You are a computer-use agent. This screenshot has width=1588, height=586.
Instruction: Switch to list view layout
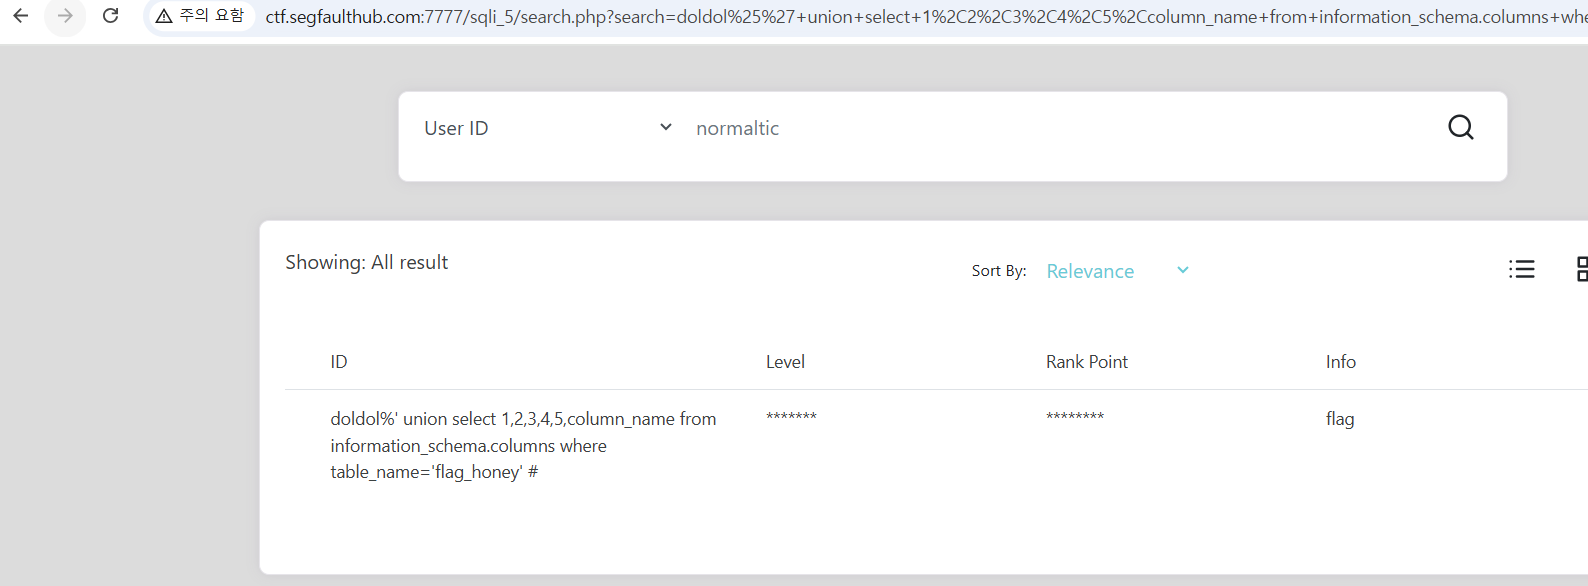click(x=1521, y=269)
